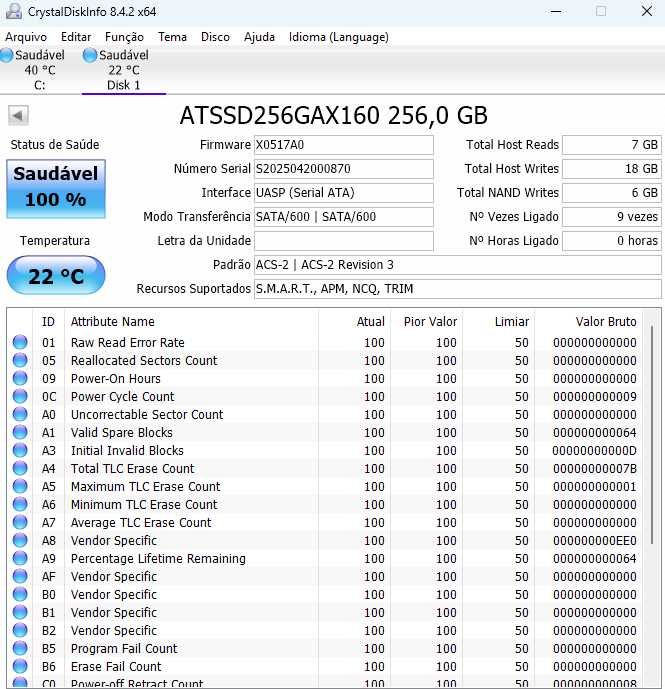The image size is (665, 689).
Task: Open the Editar menu
Action: pyautogui.click(x=76, y=37)
